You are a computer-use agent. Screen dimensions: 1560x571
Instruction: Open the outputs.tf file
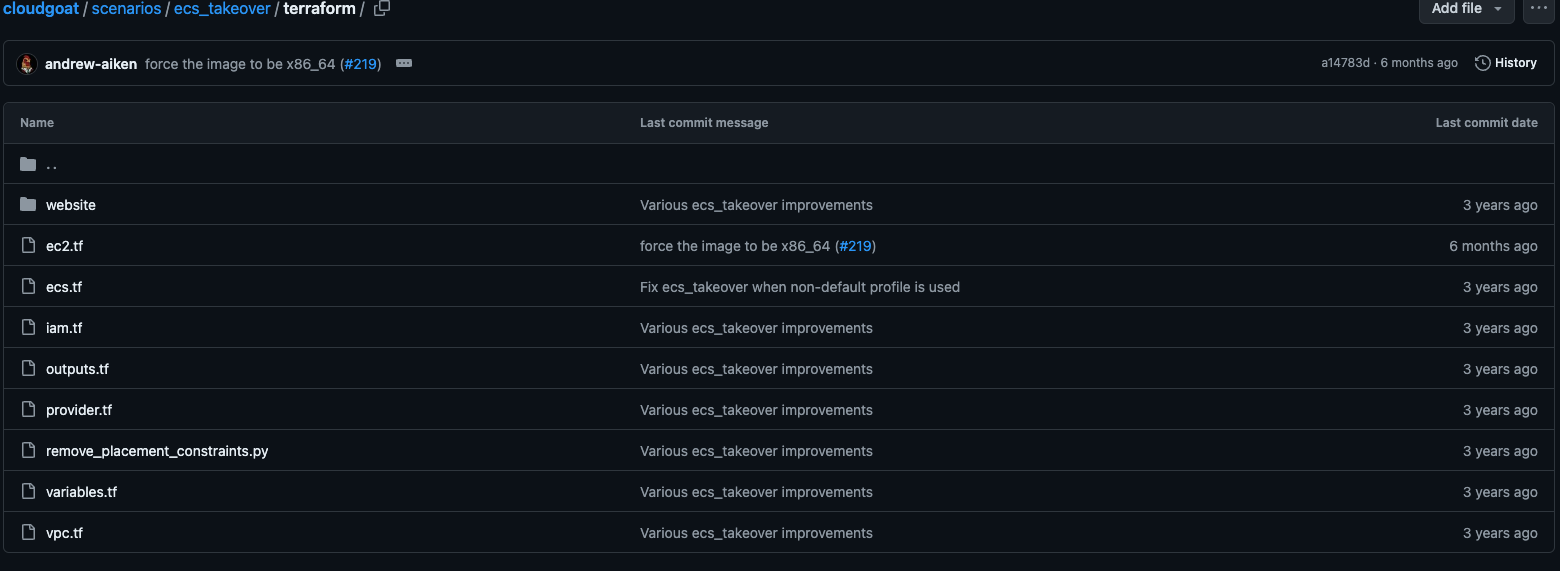[x=77, y=369]
